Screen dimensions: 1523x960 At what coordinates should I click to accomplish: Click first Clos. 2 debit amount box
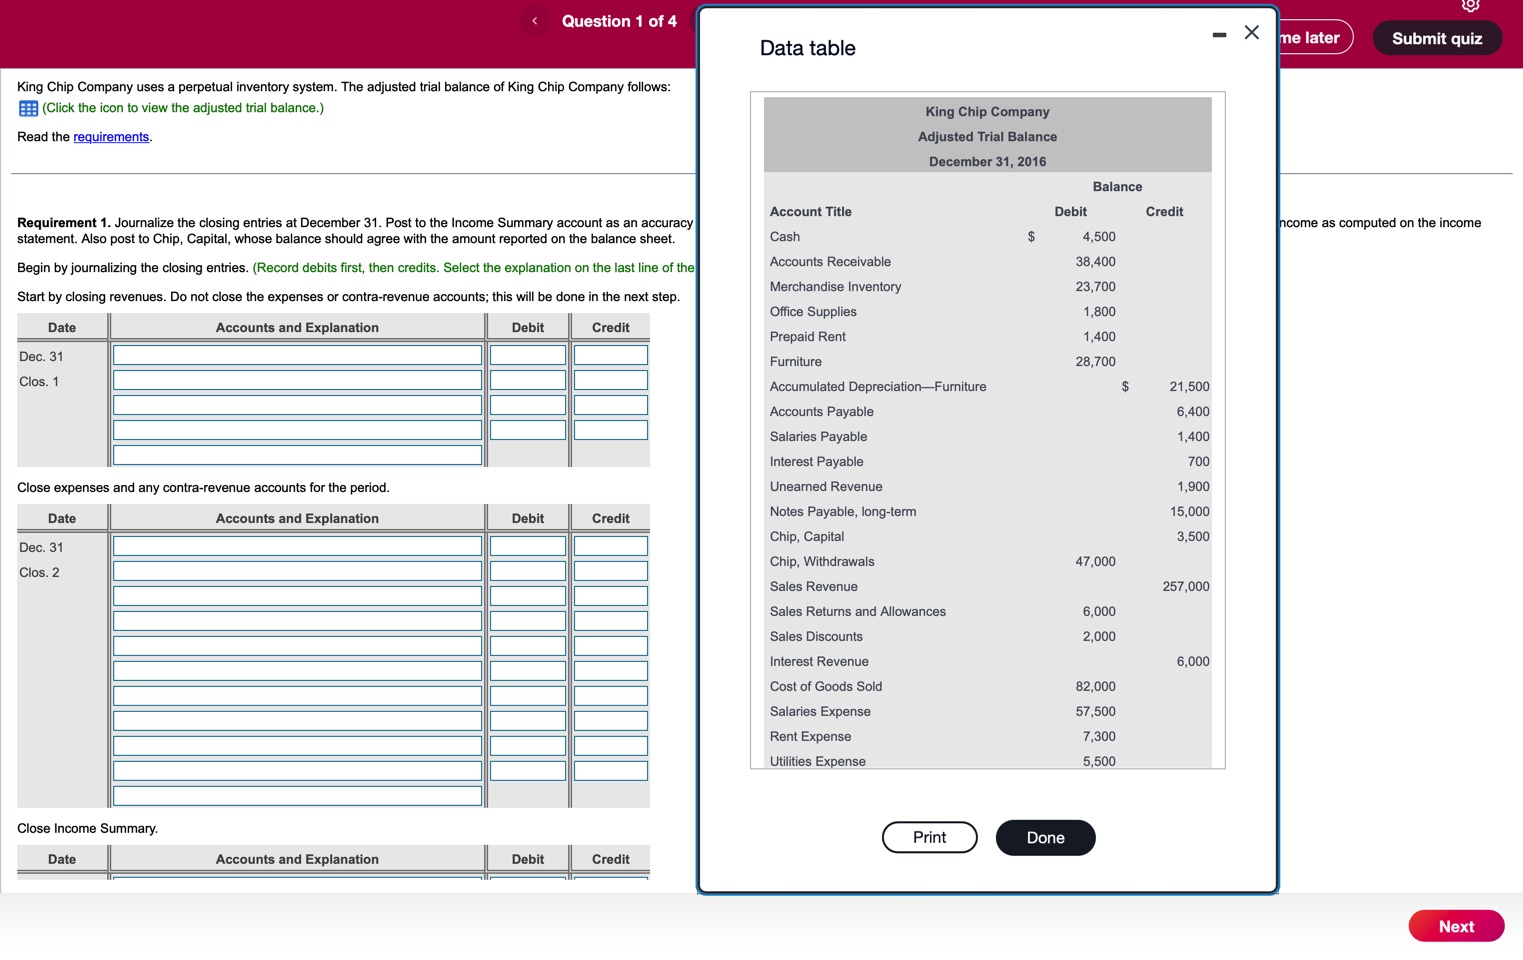click(528, 546)
